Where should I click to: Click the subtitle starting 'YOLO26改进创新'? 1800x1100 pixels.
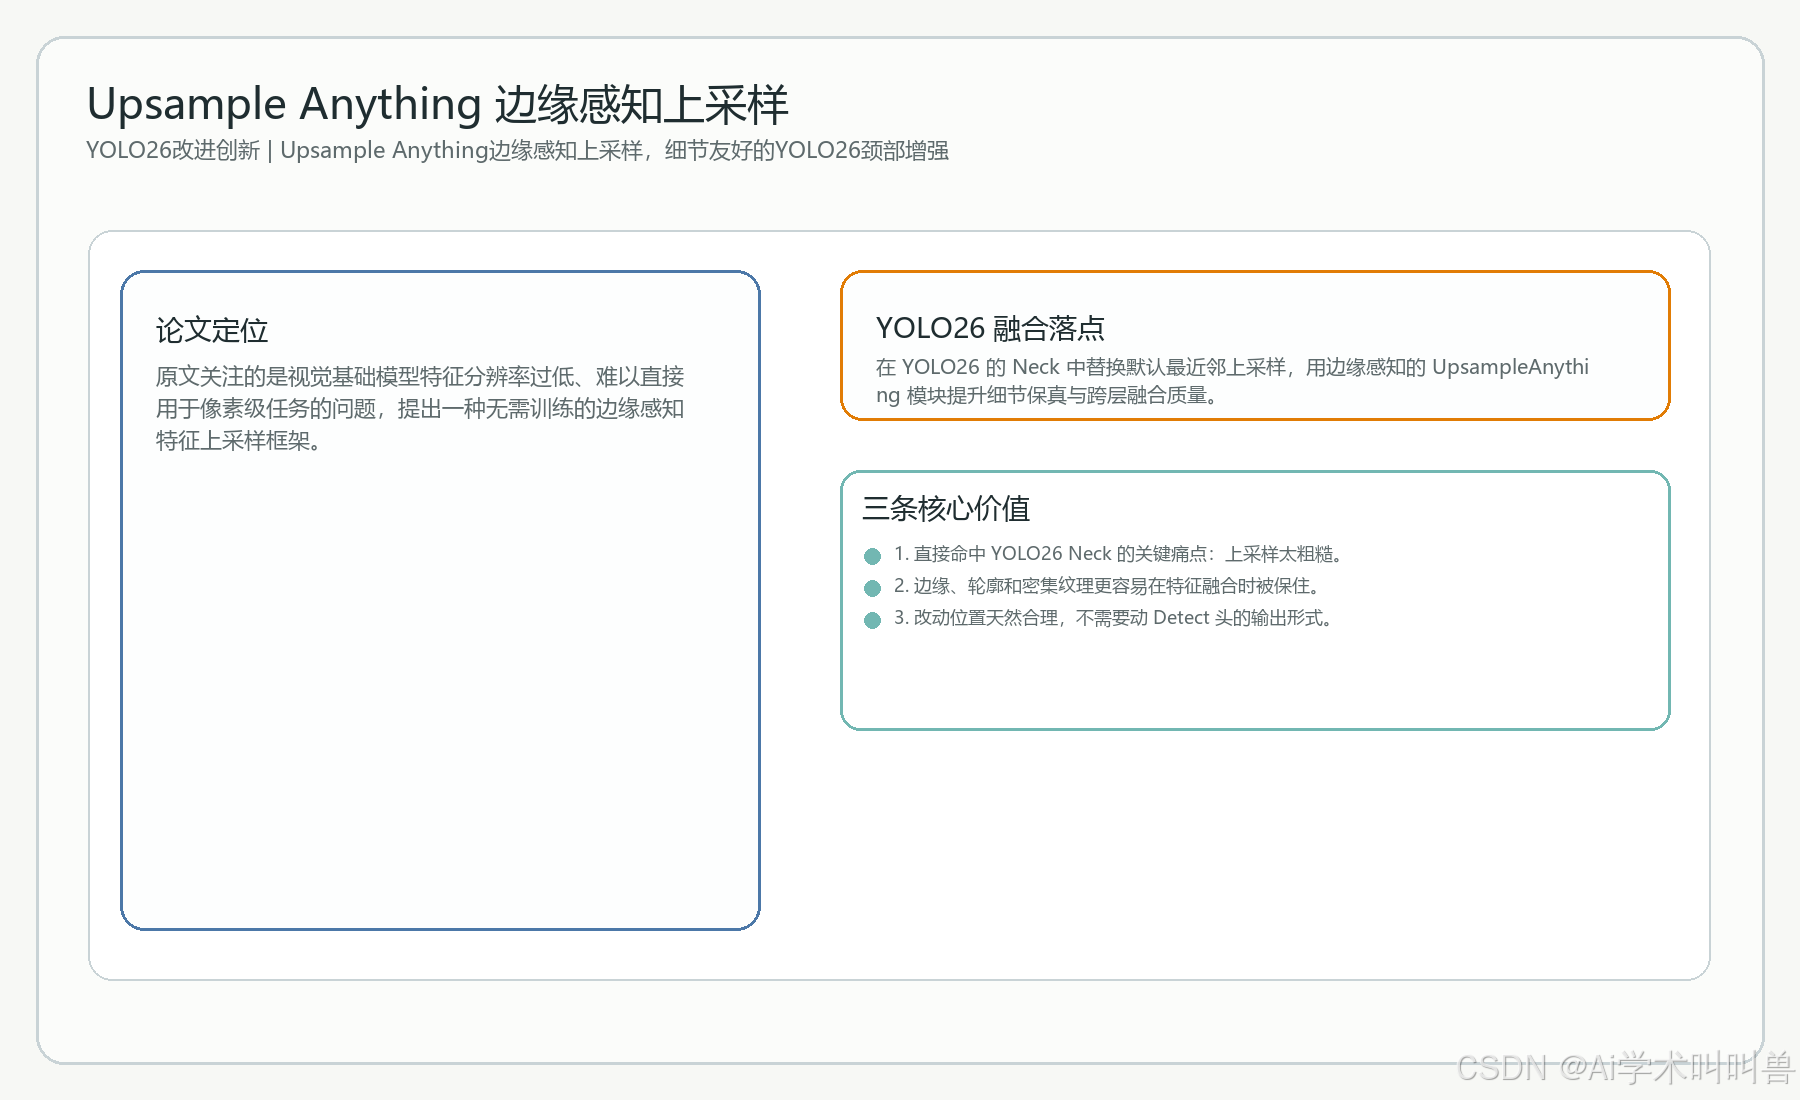tap(517, 151)
